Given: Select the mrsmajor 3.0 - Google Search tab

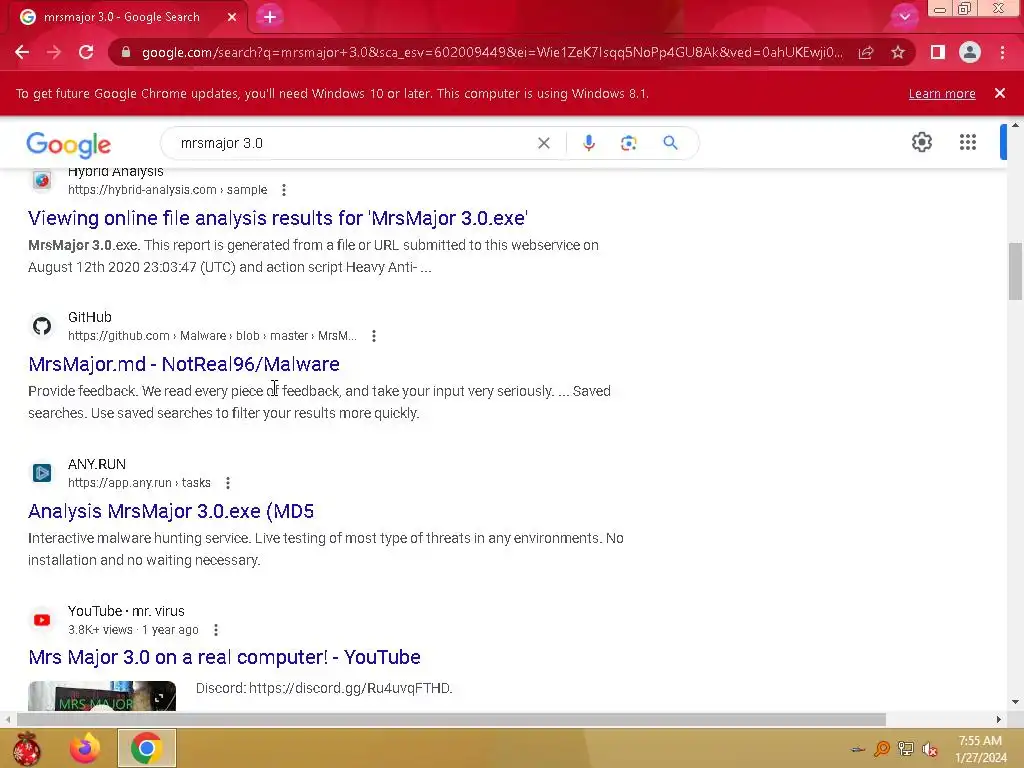Looking at the screenshot, I should click(123, 18).
